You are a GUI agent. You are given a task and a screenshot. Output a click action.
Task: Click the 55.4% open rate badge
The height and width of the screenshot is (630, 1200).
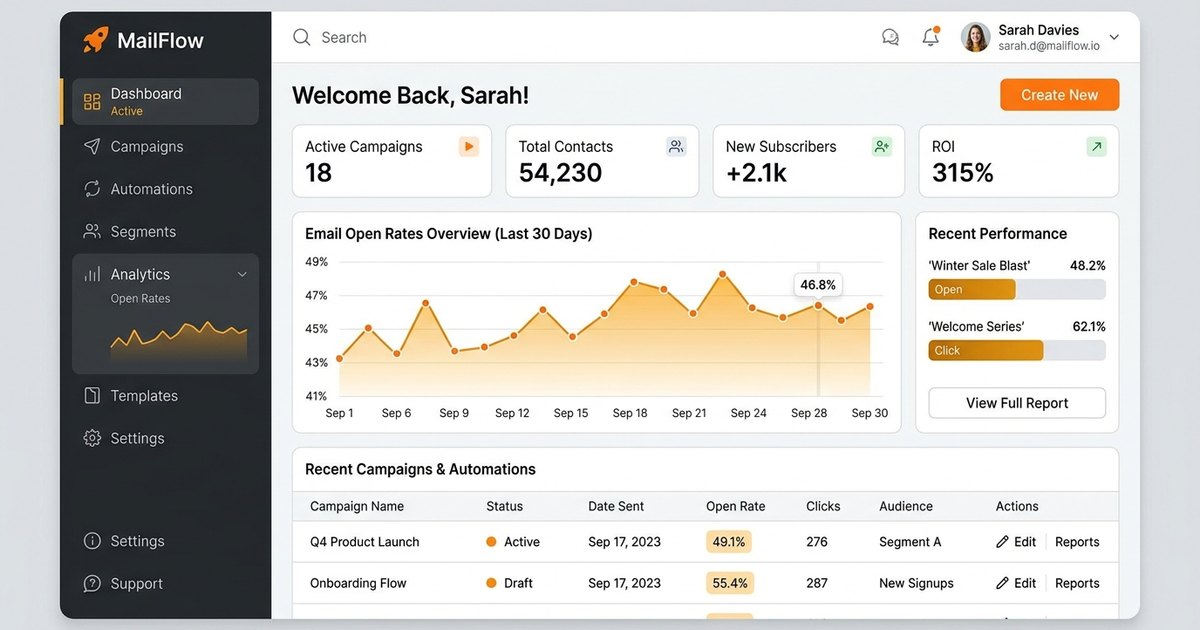[728, 583]
